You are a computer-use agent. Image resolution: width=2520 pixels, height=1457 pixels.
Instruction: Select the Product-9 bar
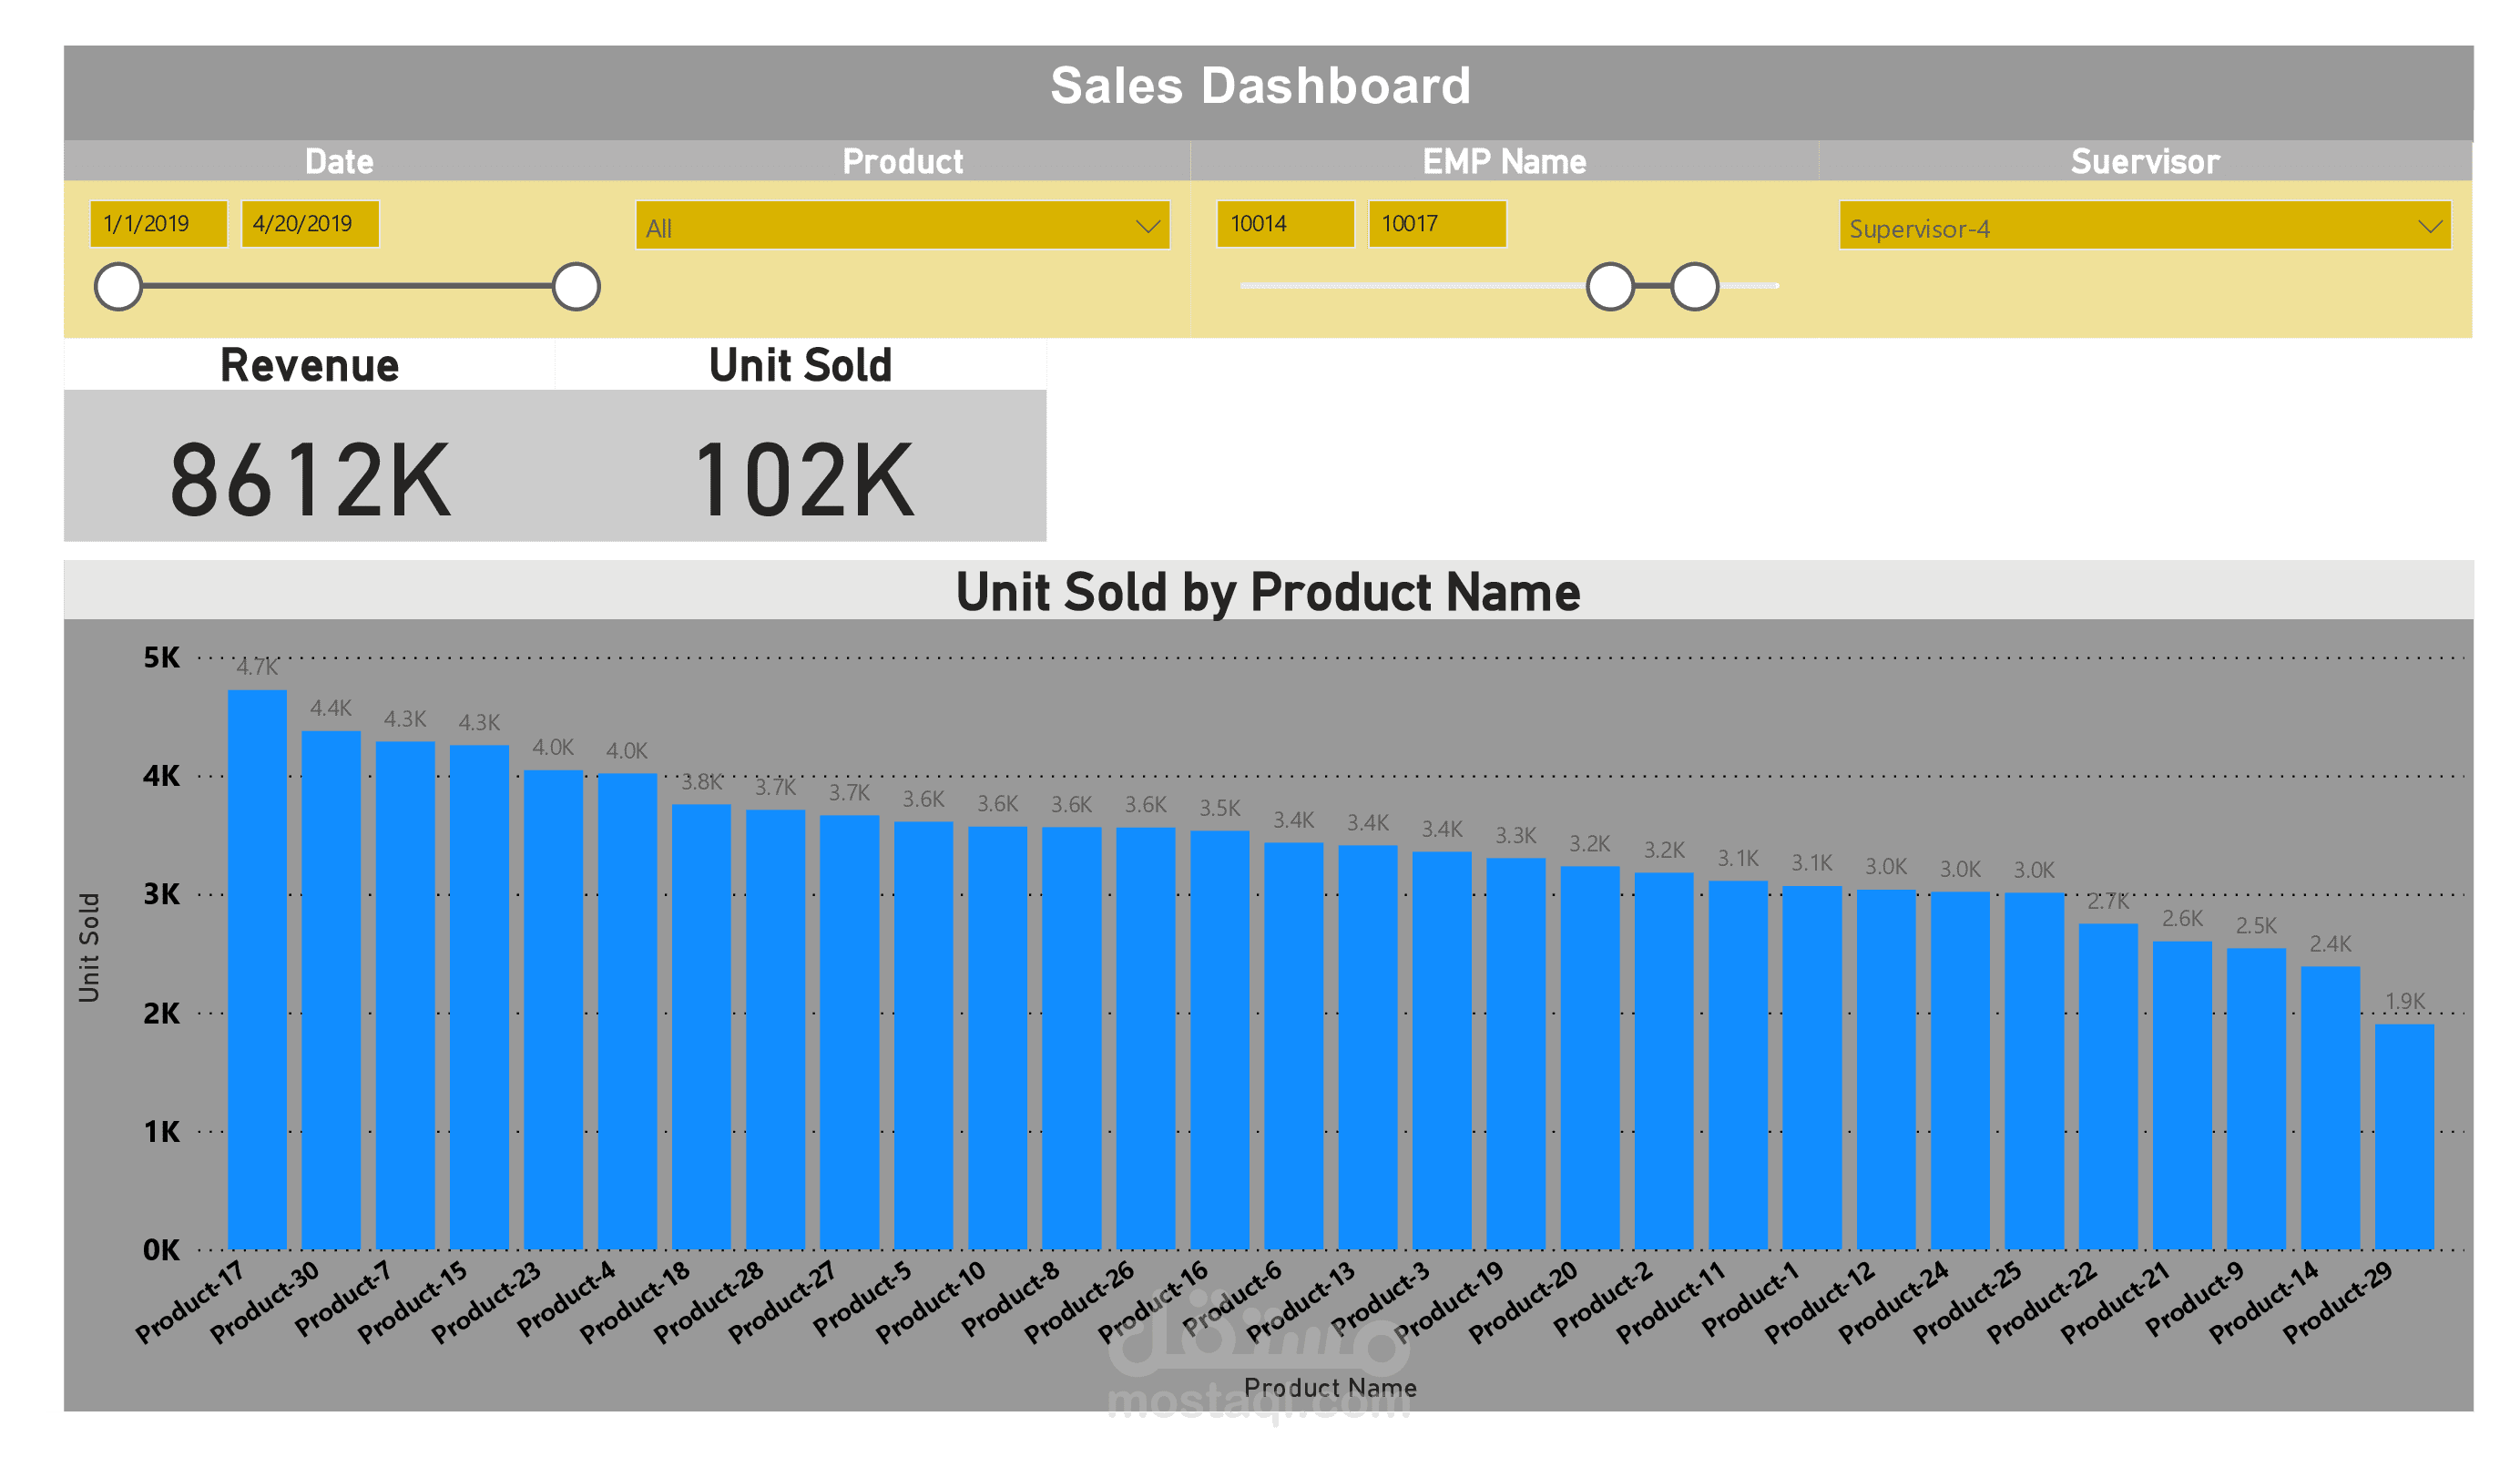[2256, 1098]
